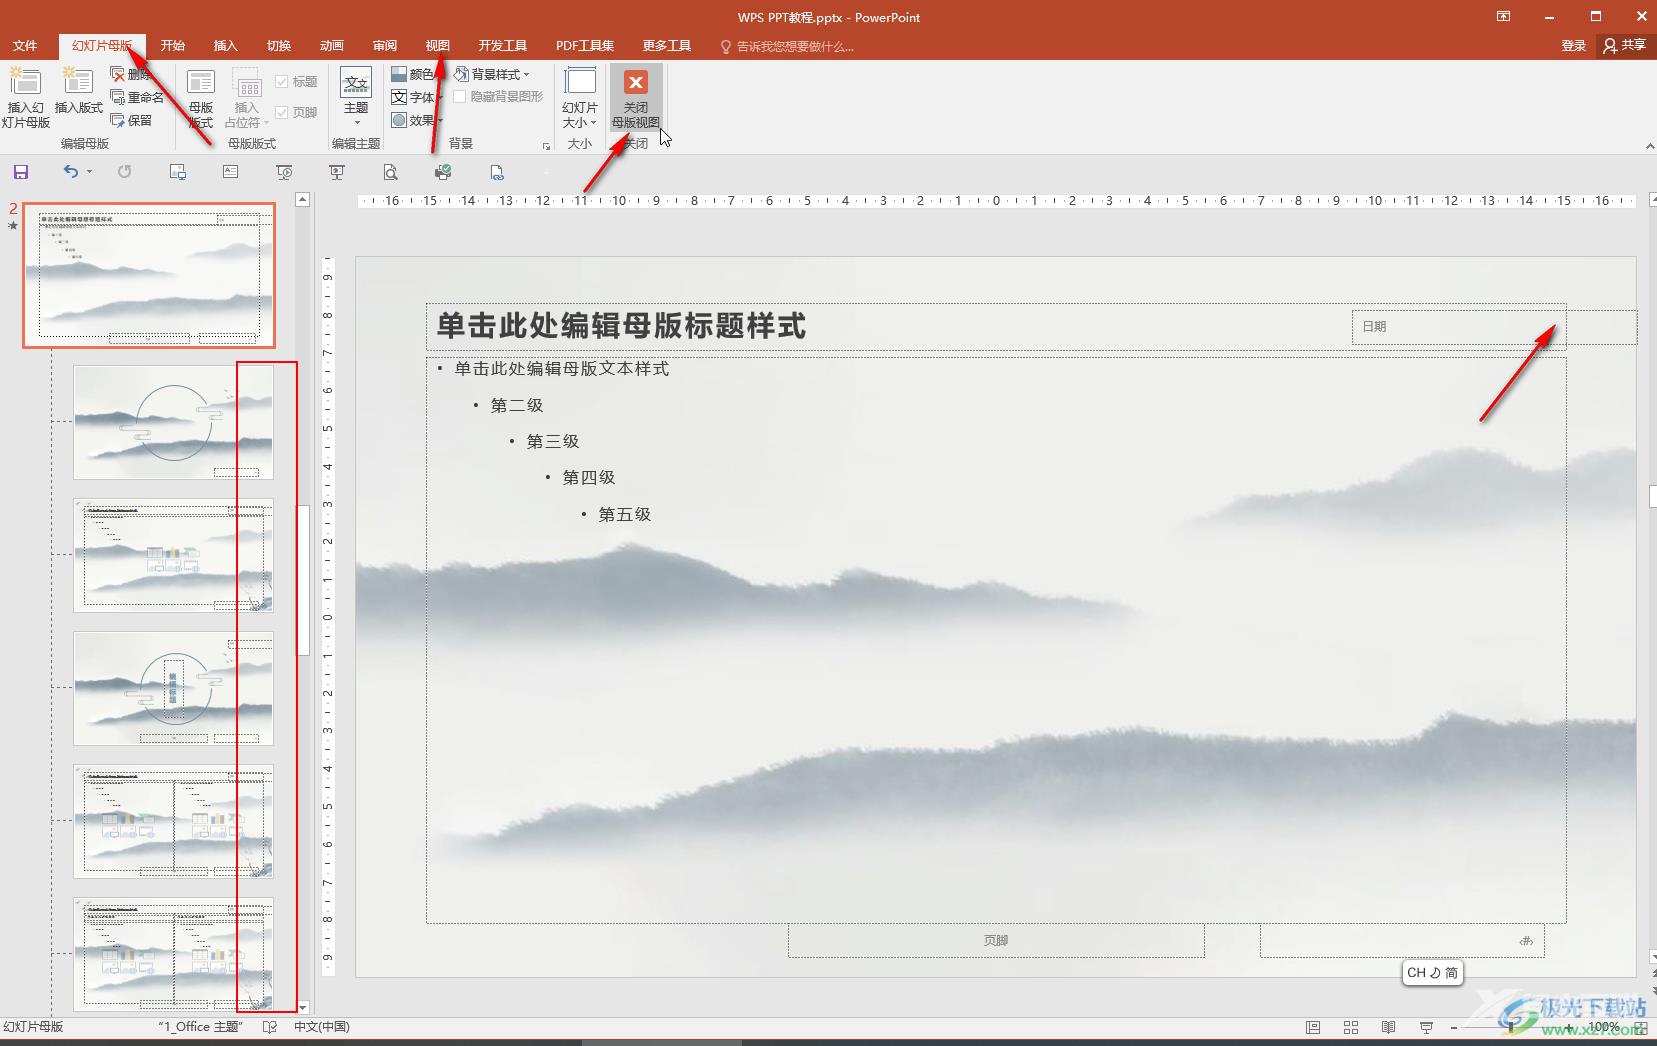Click the Date (日期) placeholder
This screenshot has width=1657, height=1046.
click(x=1494, y=327)
